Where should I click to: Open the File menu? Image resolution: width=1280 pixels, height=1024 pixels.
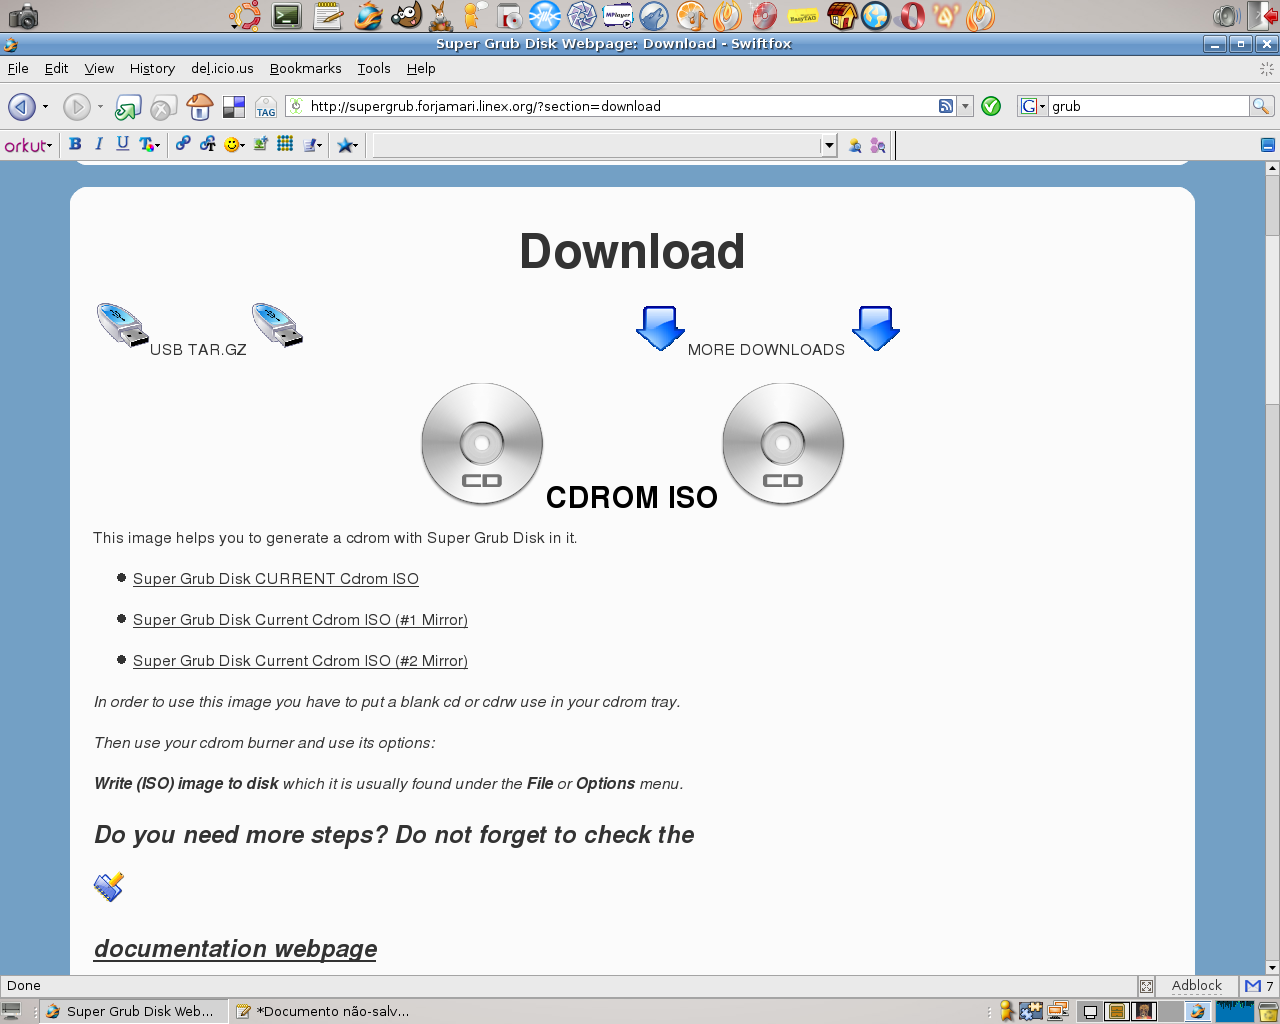tap(18, 68)
